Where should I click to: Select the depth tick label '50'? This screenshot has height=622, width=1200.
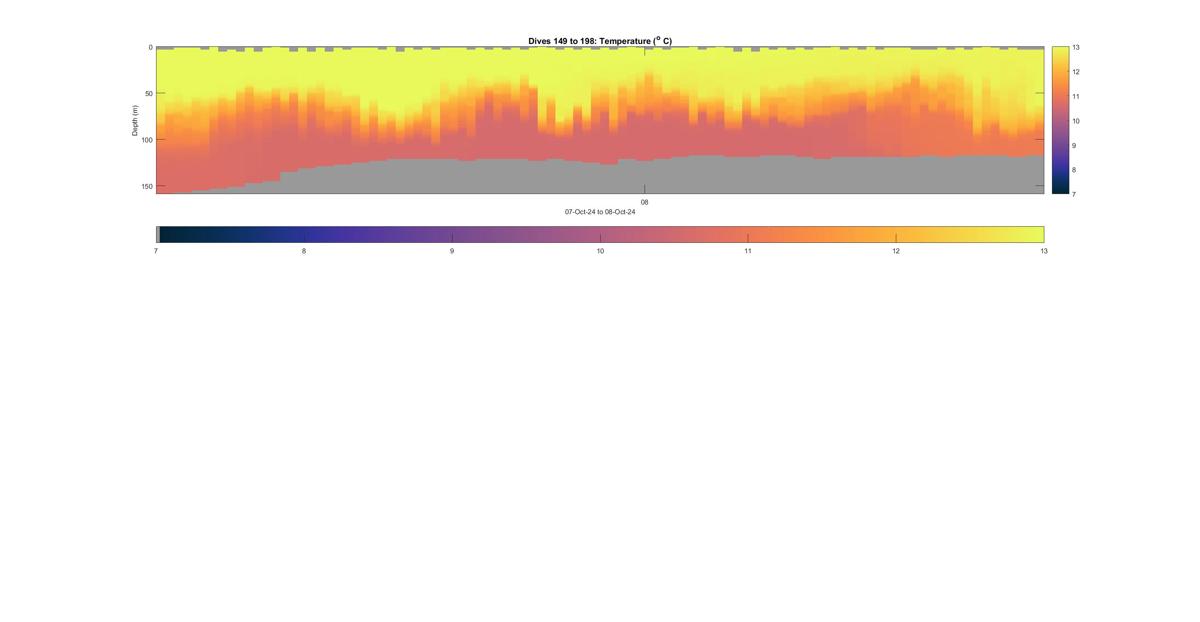coord(149,94)
